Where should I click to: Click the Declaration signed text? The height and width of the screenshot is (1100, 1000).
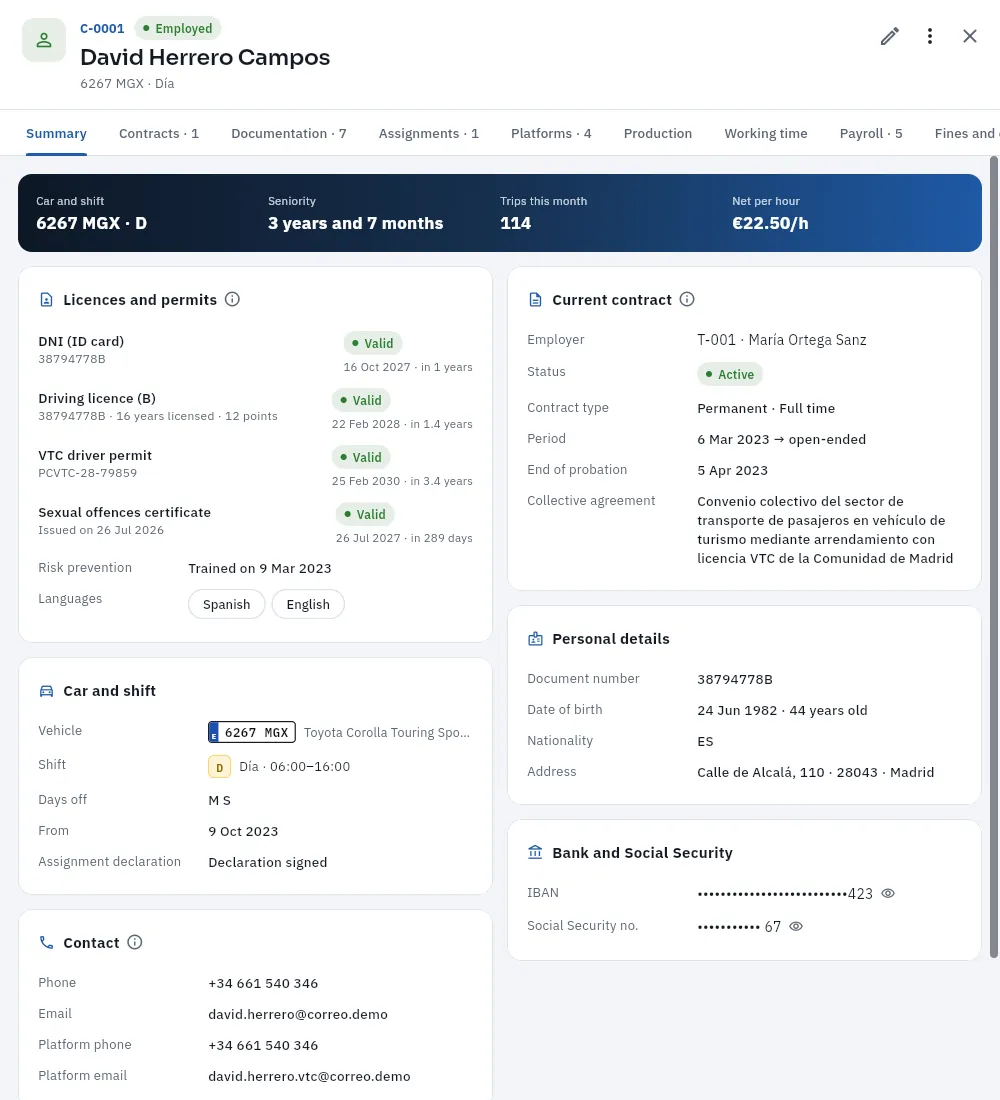[x=268, y=863]
